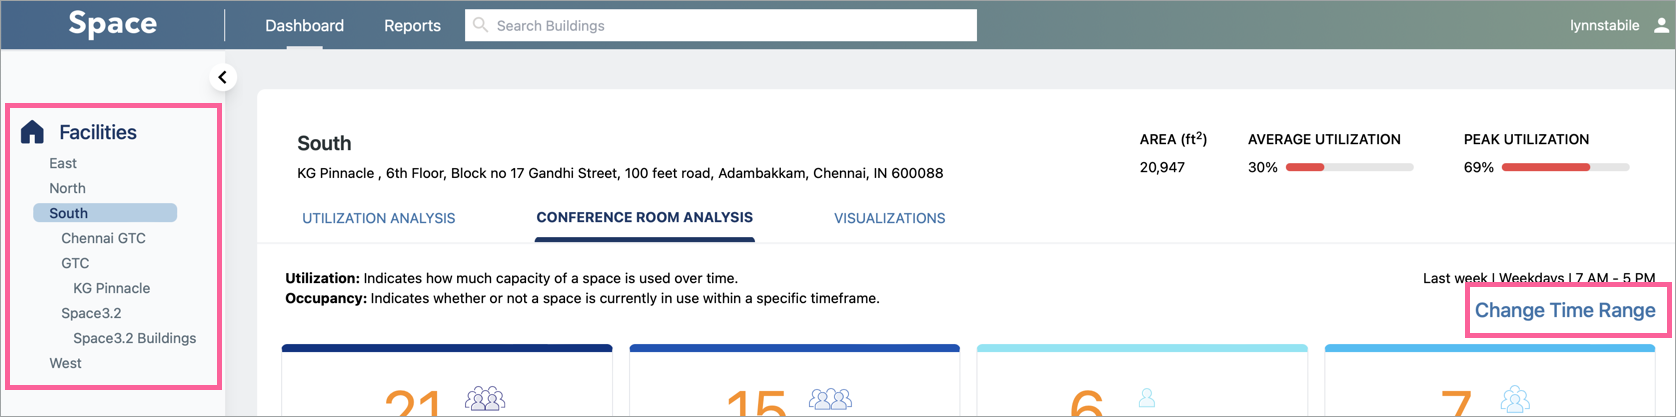
Task: Open the Dashboard menu
Action: [x=304, y=26]
